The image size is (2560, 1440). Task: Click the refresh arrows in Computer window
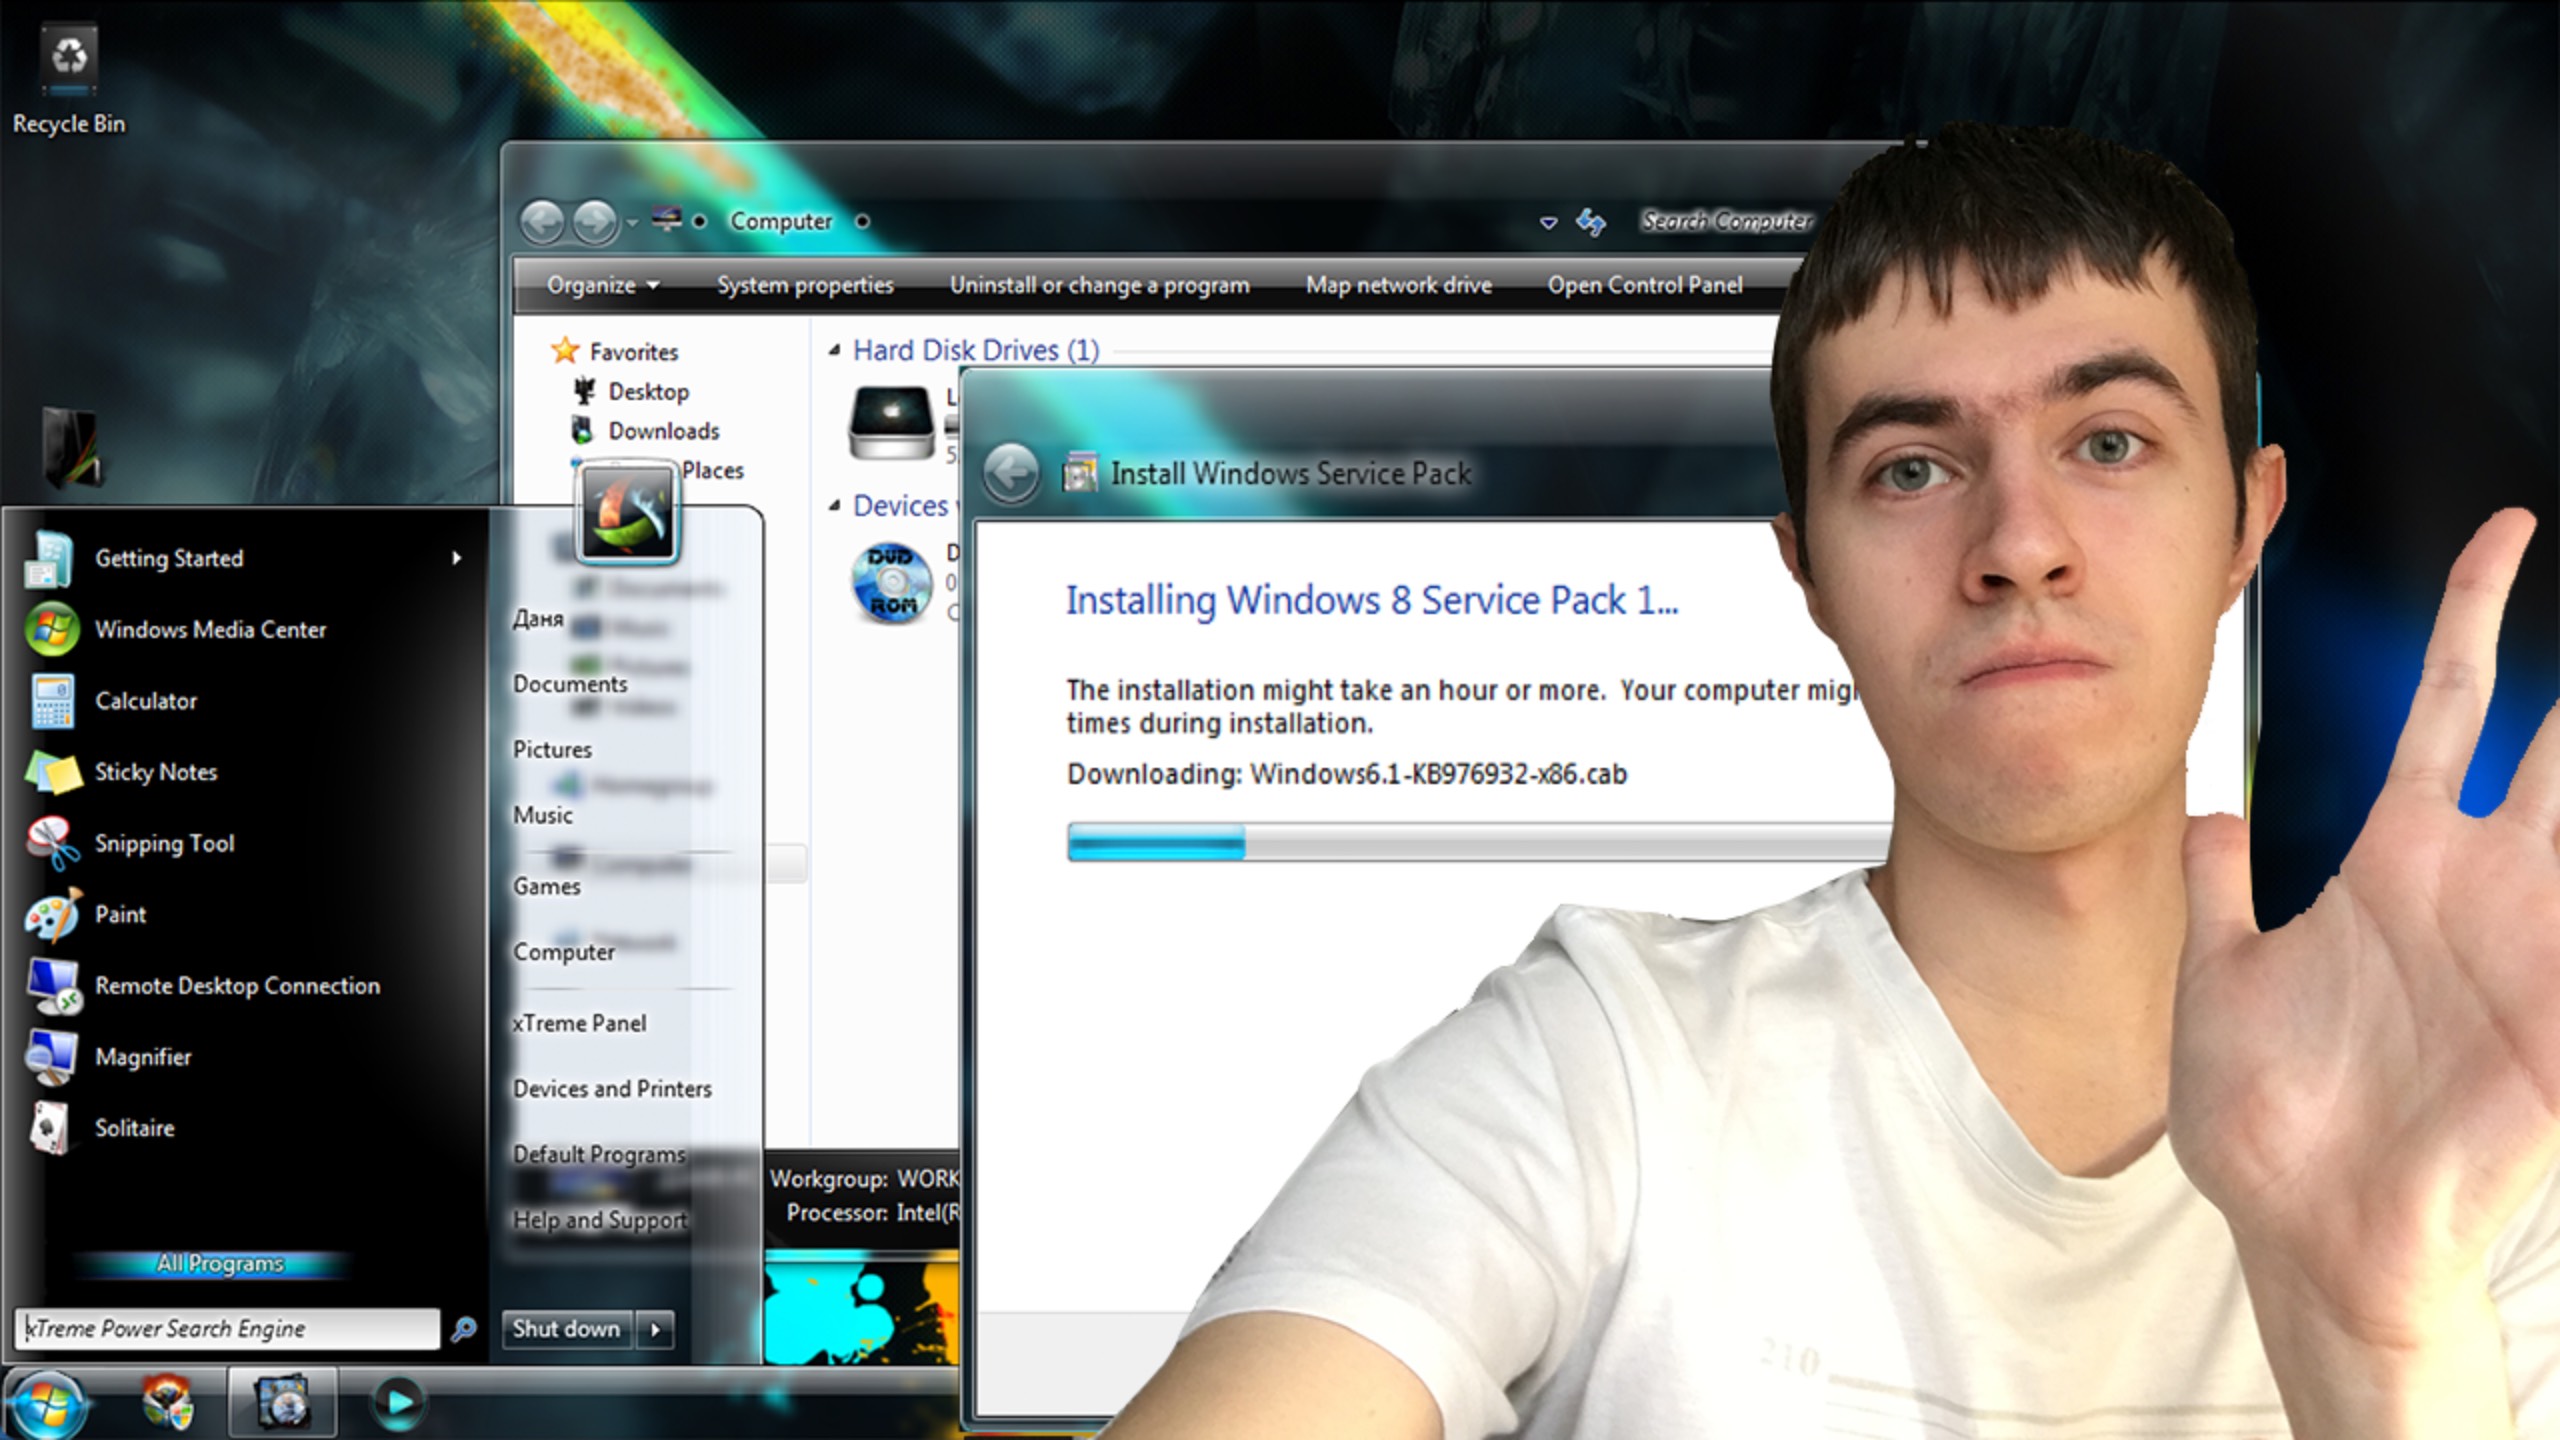click(1590, 221)
